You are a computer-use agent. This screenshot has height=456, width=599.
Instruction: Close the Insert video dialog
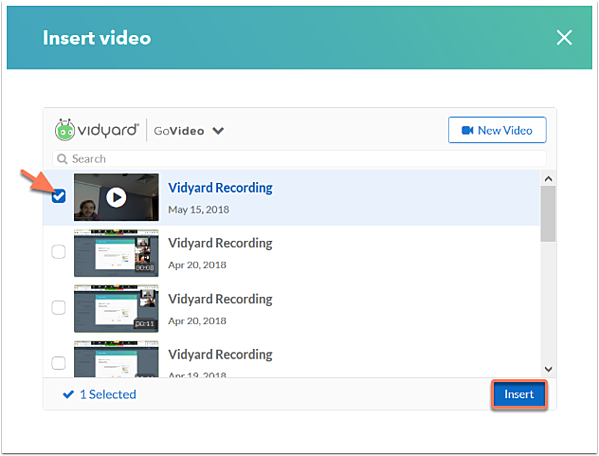click(x=564, y=37)
